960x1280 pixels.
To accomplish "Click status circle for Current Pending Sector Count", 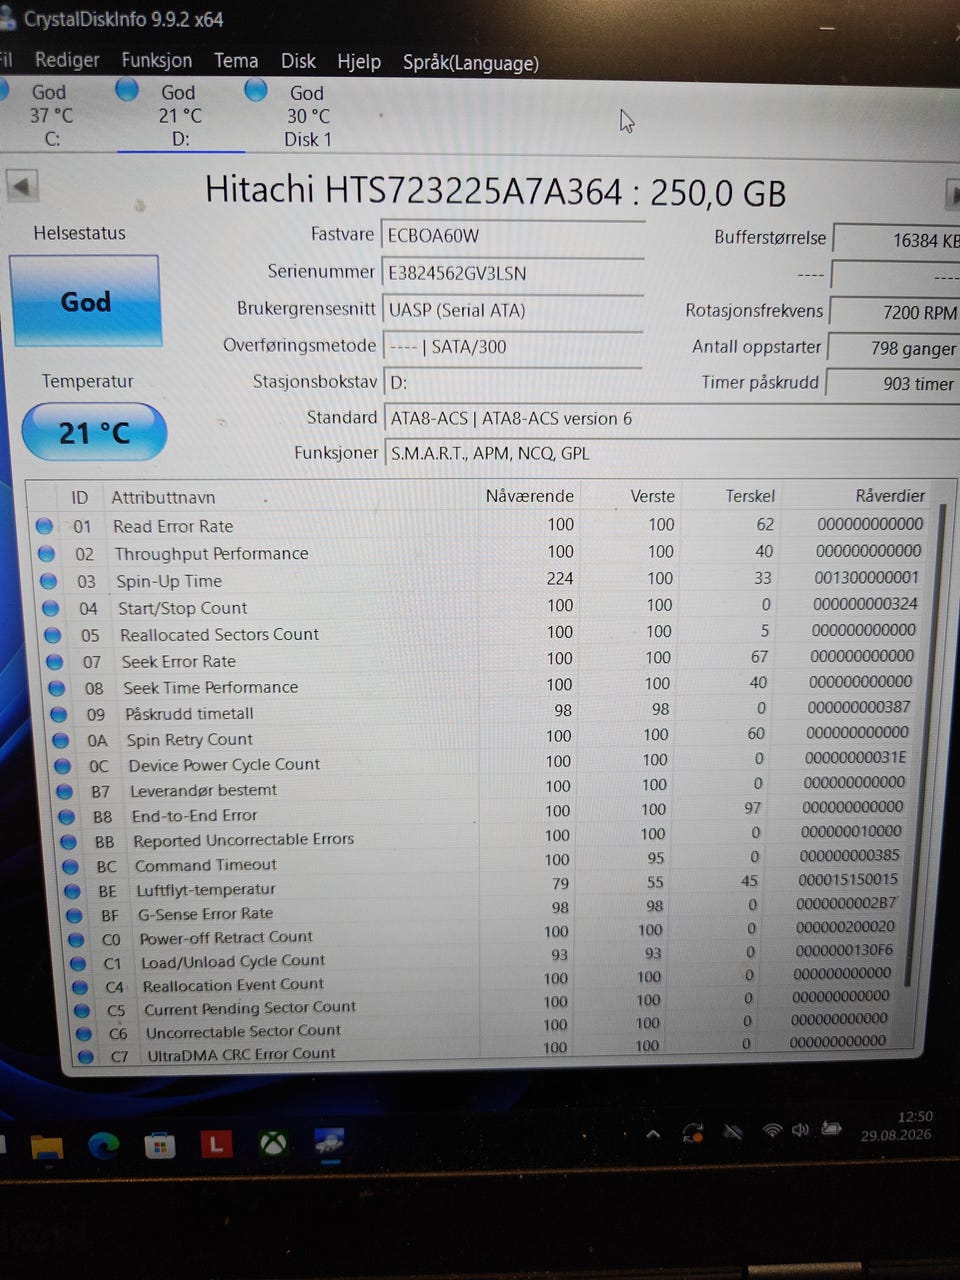I will coord(83,1009).
